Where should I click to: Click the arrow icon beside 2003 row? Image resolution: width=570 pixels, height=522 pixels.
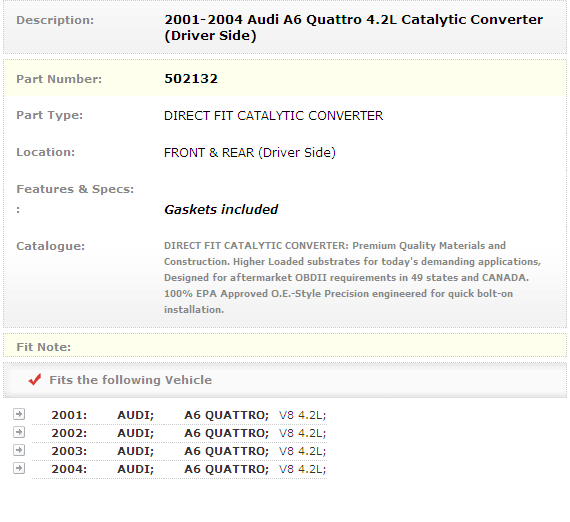19,450
